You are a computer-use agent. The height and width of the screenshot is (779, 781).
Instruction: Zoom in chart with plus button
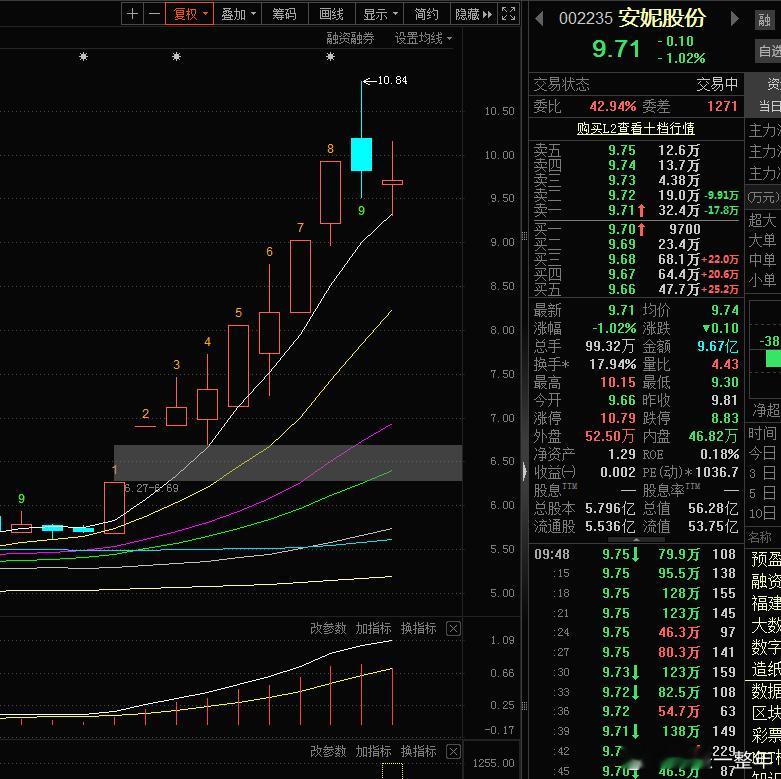(132, 14)
